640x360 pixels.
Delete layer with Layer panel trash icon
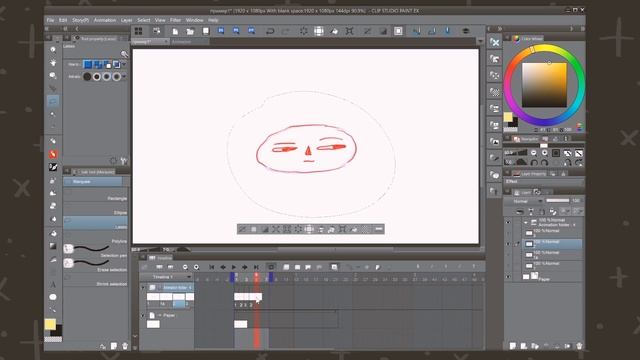pos(579,346)
